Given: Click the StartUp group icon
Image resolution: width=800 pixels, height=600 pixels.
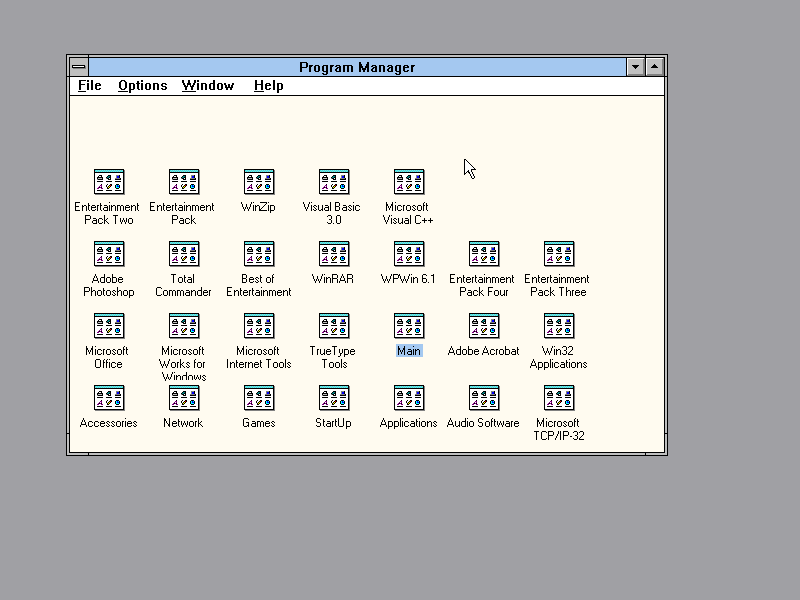Looking at the screenshot, I should (x=334, y=398).
